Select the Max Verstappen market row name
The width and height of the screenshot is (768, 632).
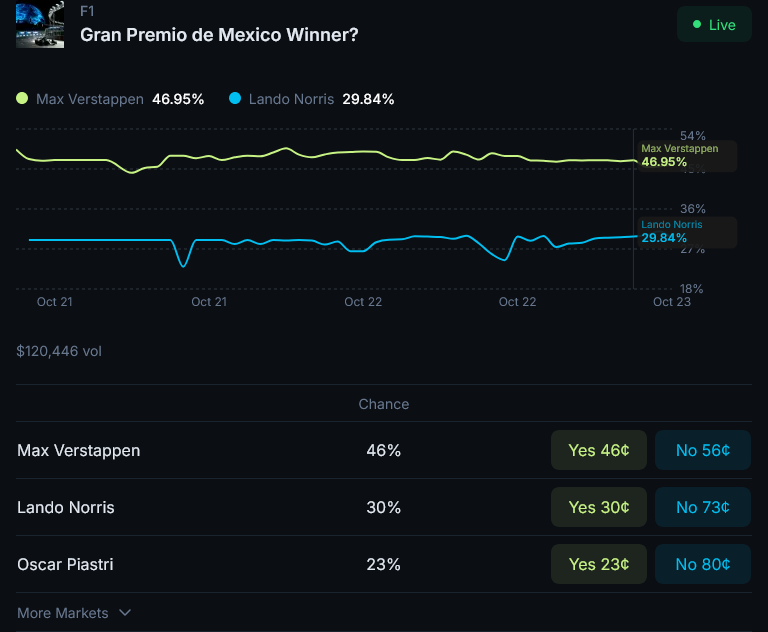pos(79,450)
